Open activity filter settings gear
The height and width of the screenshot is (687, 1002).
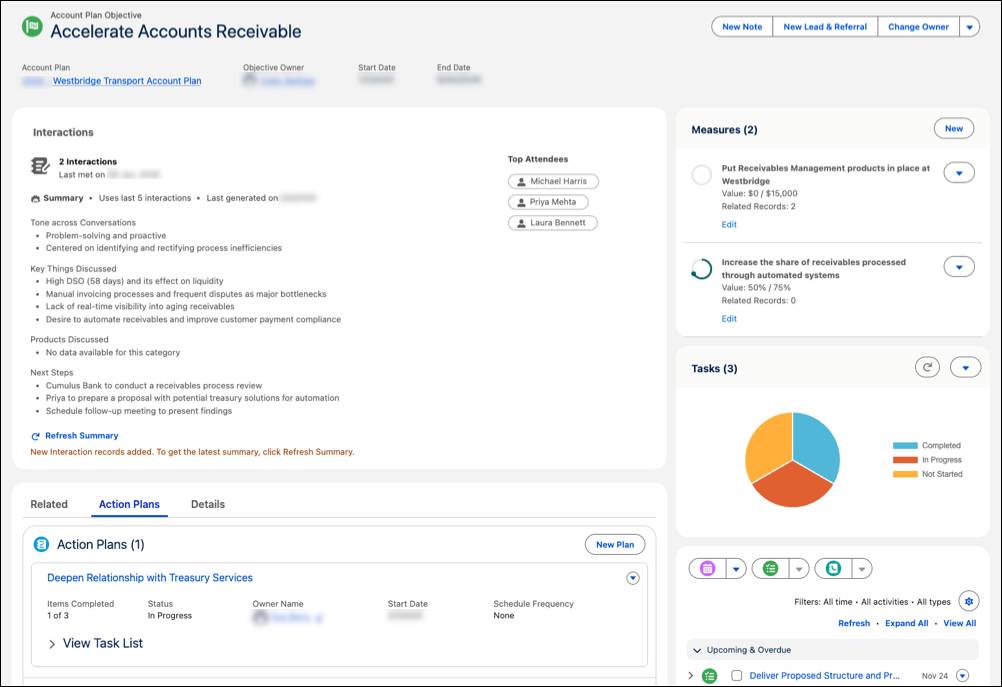[968, 601]
